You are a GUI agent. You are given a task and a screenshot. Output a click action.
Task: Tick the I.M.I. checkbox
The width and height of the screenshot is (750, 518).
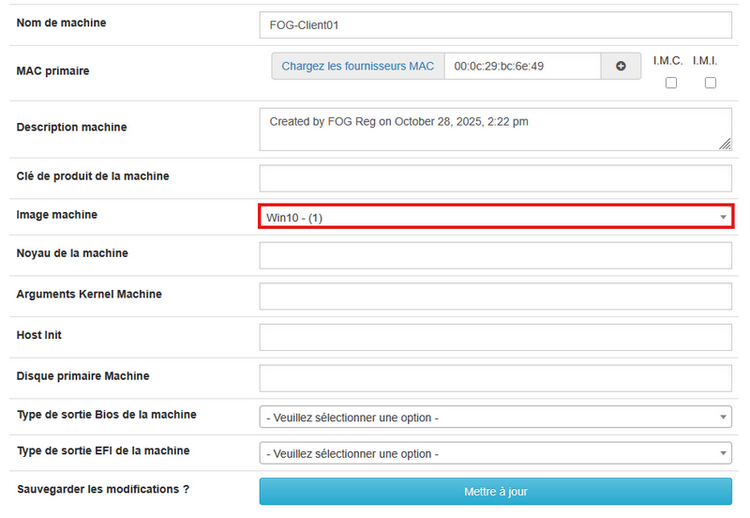[x=710, y=83]
